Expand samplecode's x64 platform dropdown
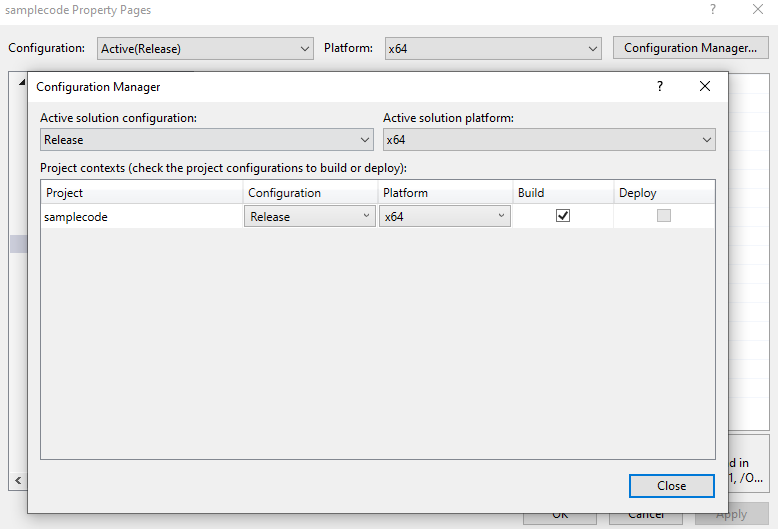 444,217
